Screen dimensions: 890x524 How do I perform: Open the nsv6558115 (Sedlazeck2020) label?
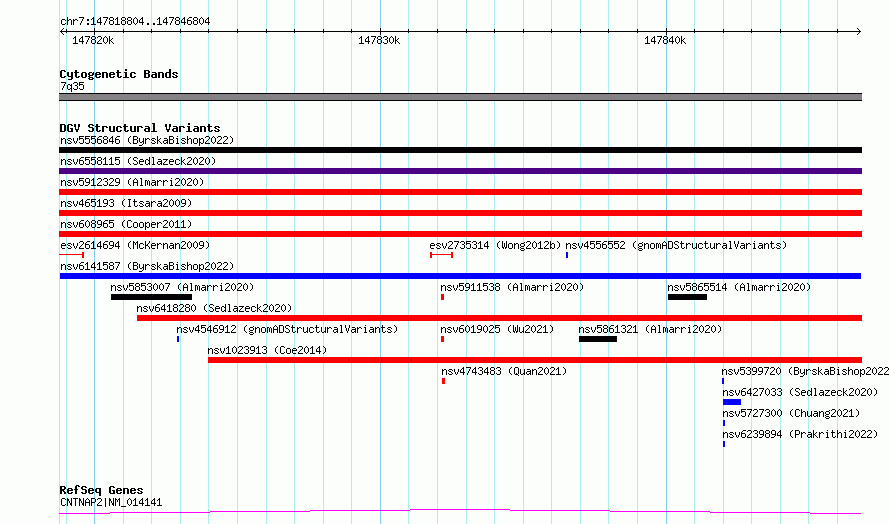pos(138,161)
